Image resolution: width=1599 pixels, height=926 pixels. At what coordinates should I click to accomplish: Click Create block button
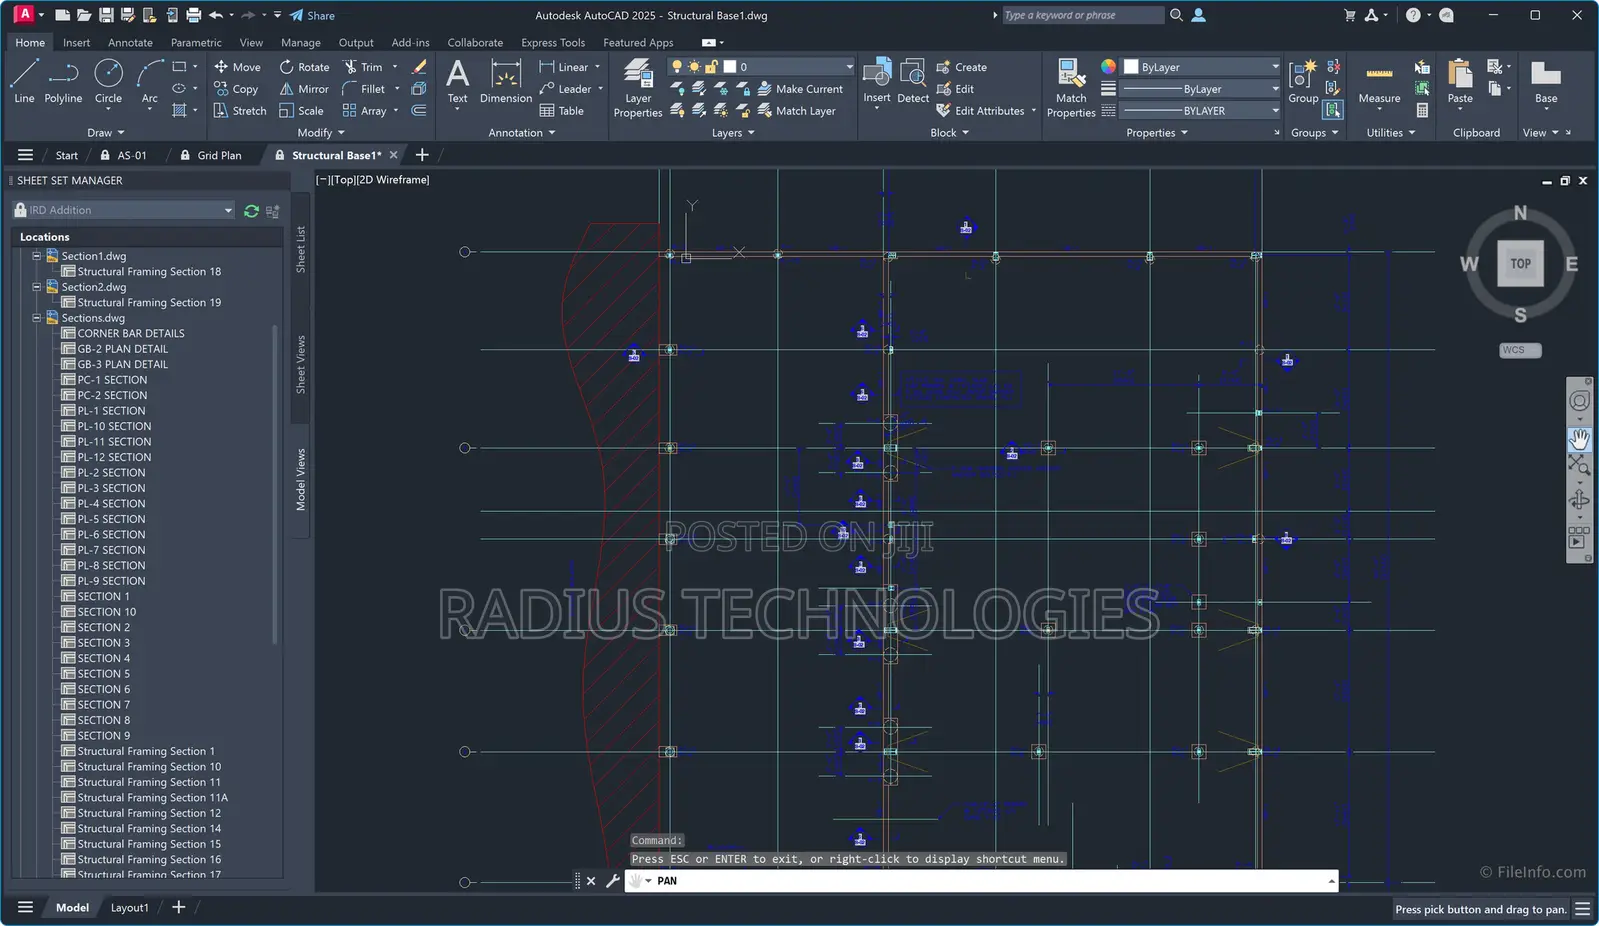[x=962, y=67]
